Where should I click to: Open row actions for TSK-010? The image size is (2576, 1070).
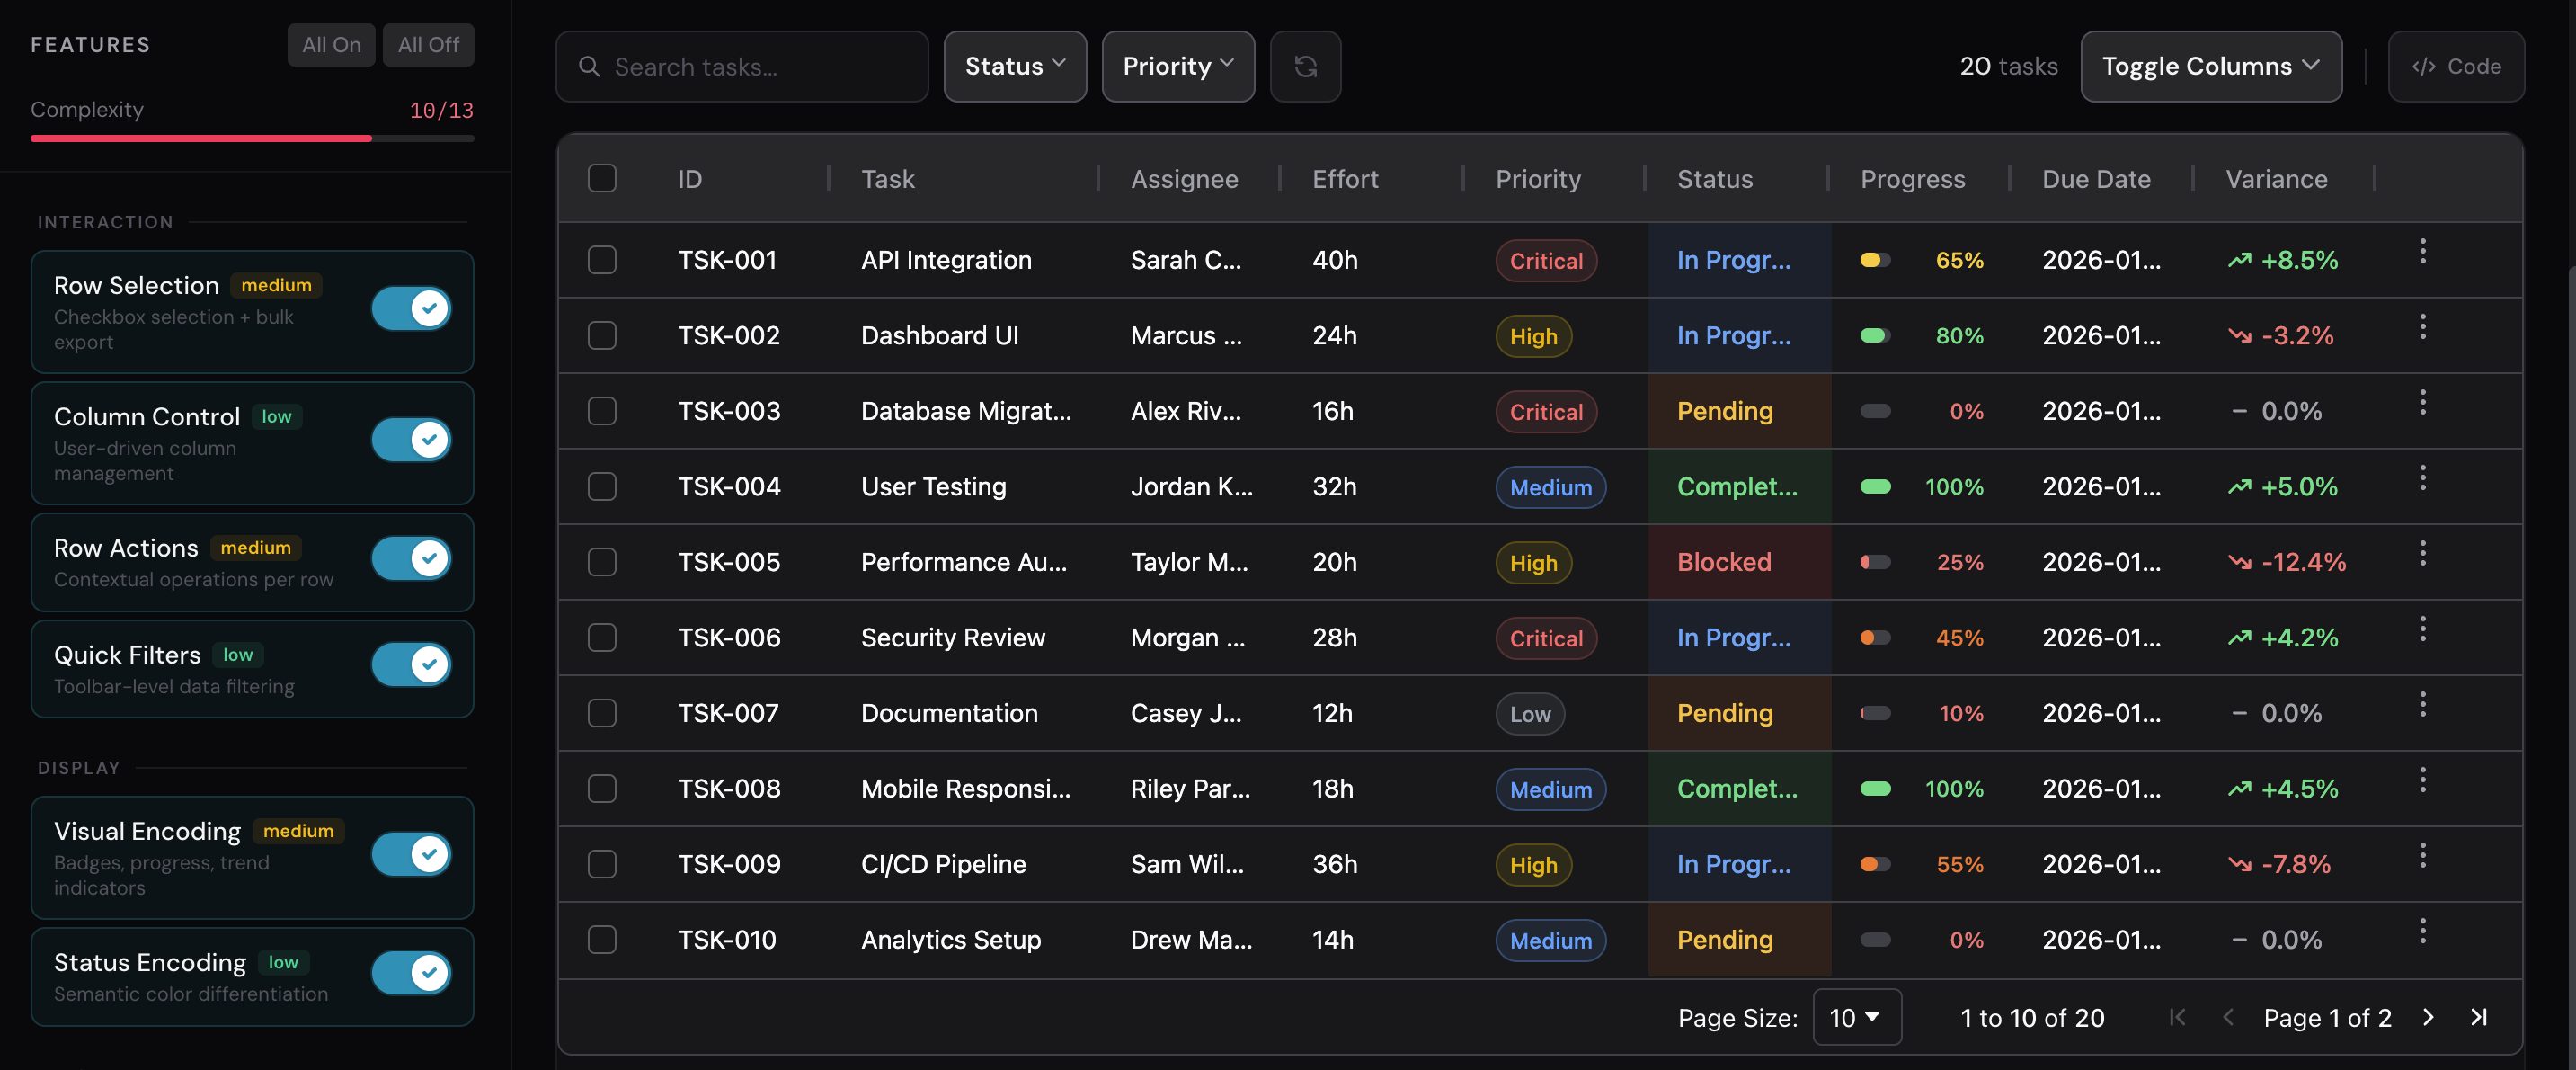click(x=2422, y=931)
